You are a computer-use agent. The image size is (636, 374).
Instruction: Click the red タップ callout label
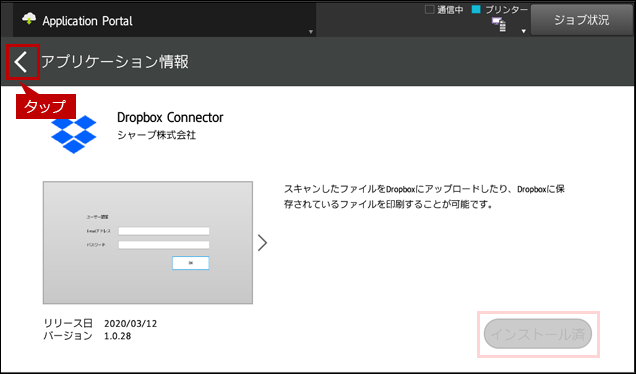(x=45, y=107)
